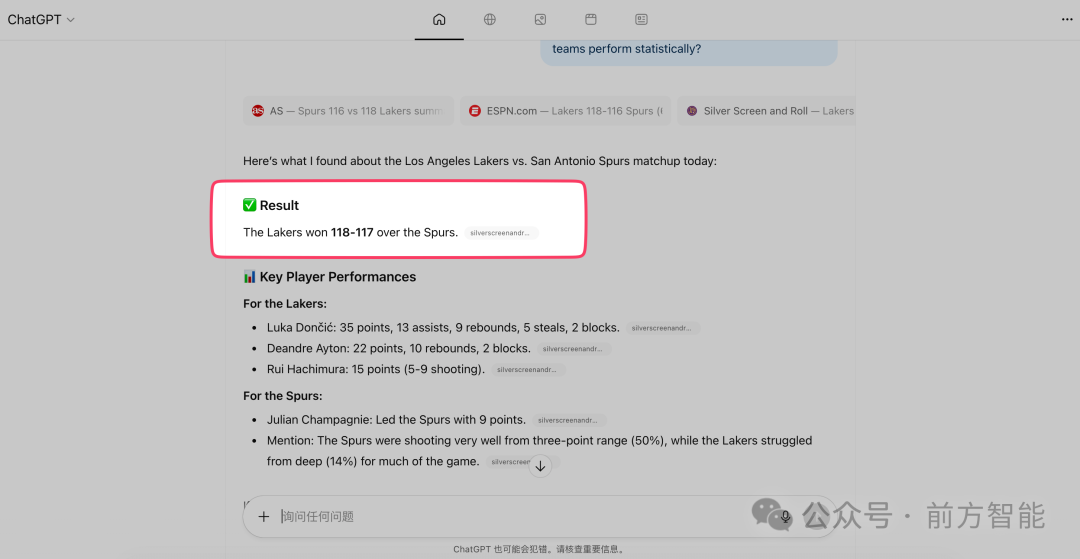The image size is (1080, 559).
Task: Open the AS Spurs vs Lakers source
Action: coord(348,111)
